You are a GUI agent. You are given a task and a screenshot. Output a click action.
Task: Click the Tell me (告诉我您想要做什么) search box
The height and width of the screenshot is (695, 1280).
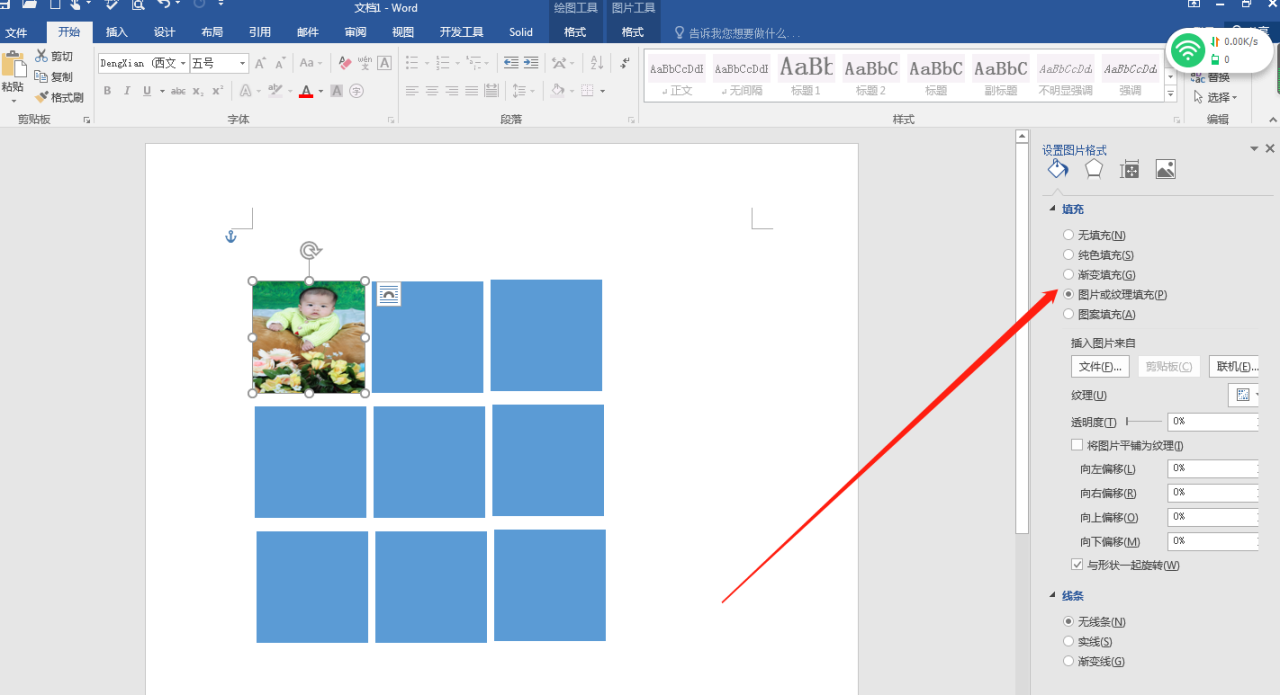coord(738,33)
